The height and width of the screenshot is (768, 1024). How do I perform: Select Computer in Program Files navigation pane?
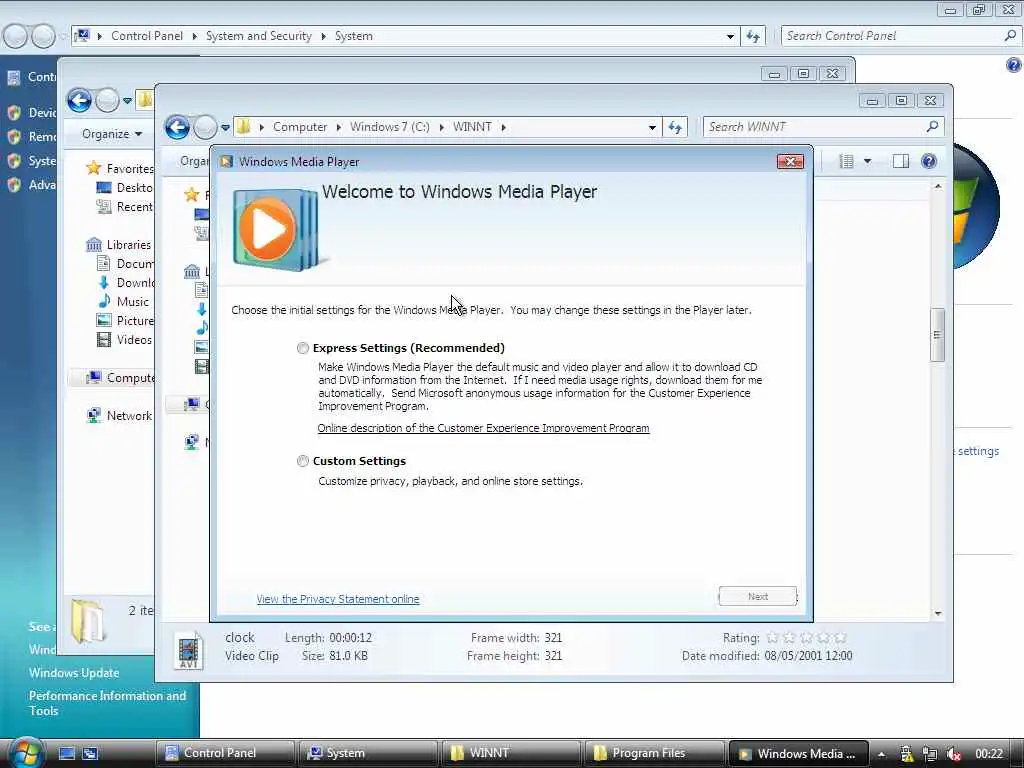pos(130,377)
